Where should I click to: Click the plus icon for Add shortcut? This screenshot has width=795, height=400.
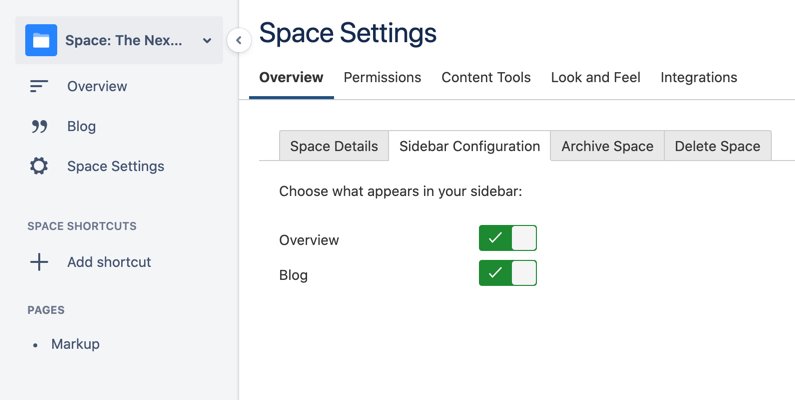pos(39,262)
